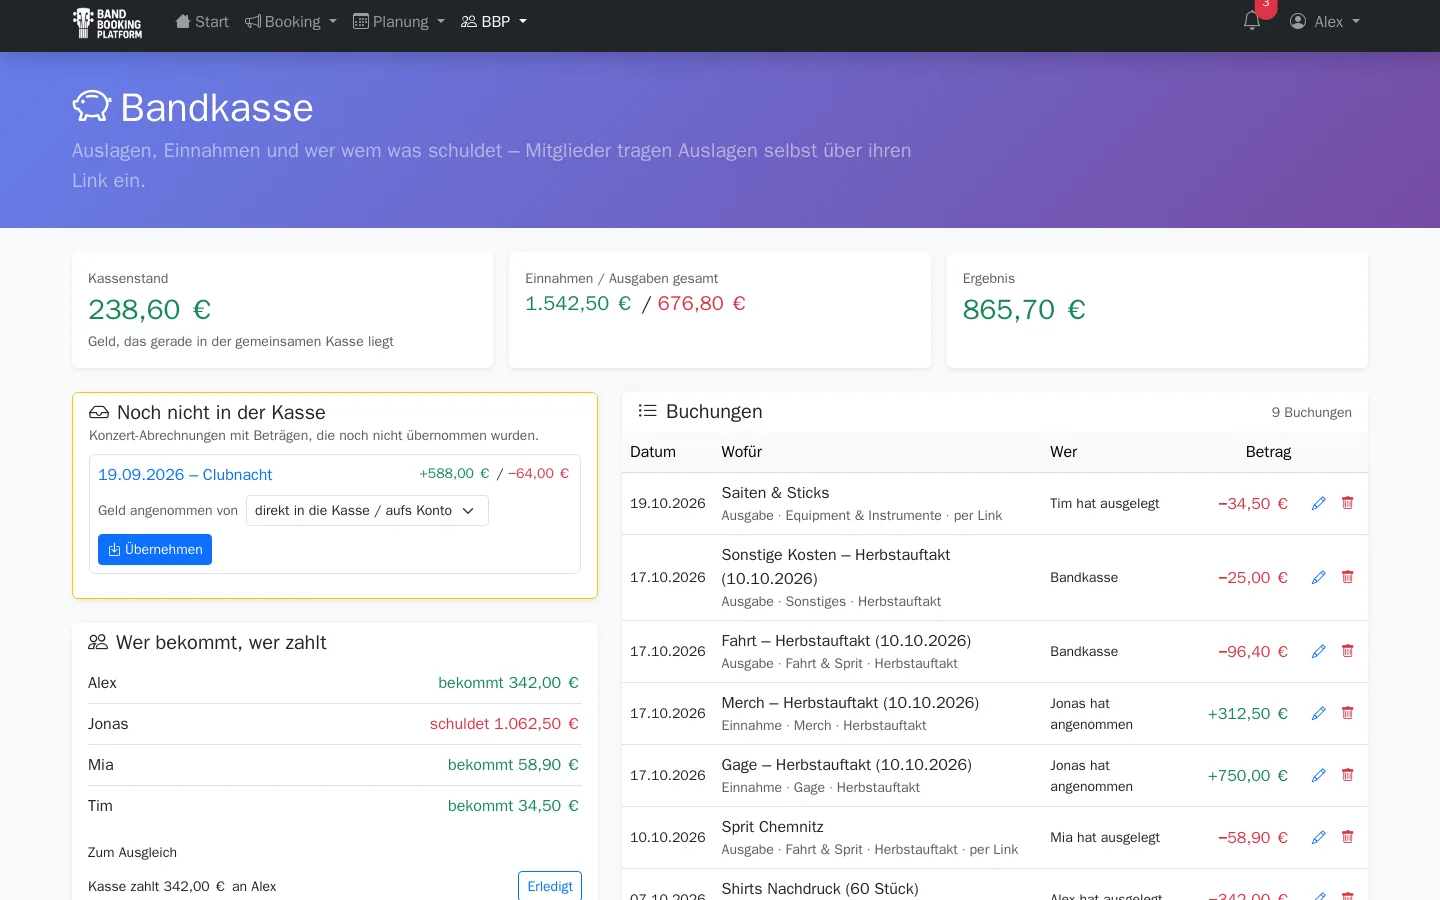Screen dimensions: 1440x900
Task: Expand the Planung menu
Action: tap(399, 21)
